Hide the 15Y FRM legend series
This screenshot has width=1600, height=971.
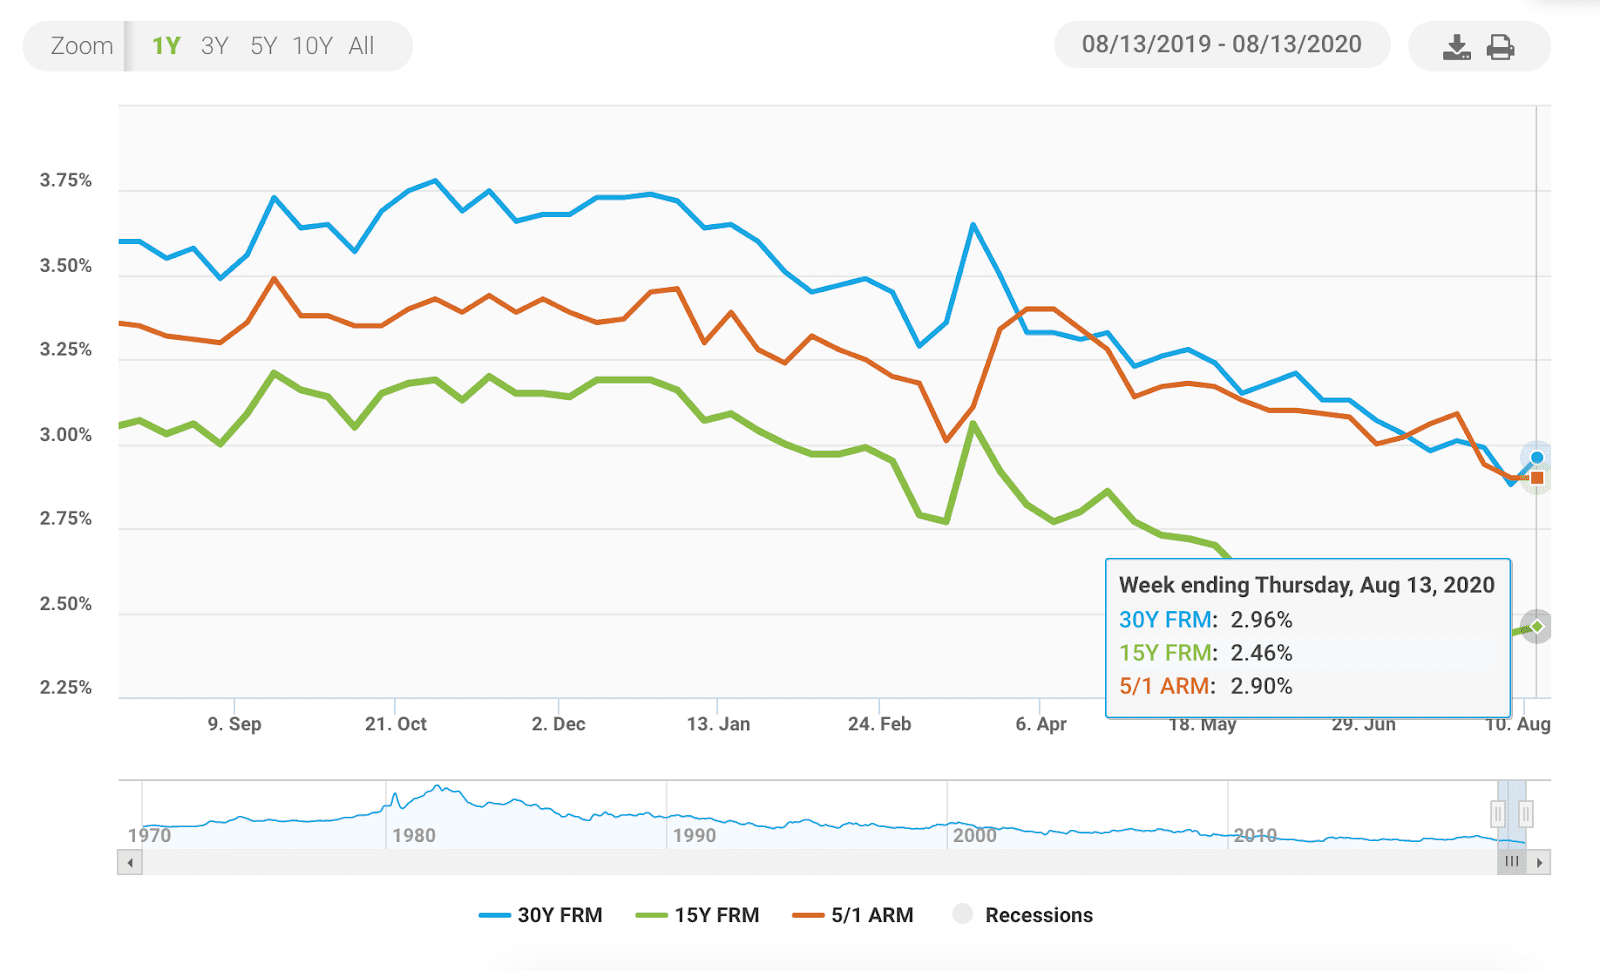point(698,915)
